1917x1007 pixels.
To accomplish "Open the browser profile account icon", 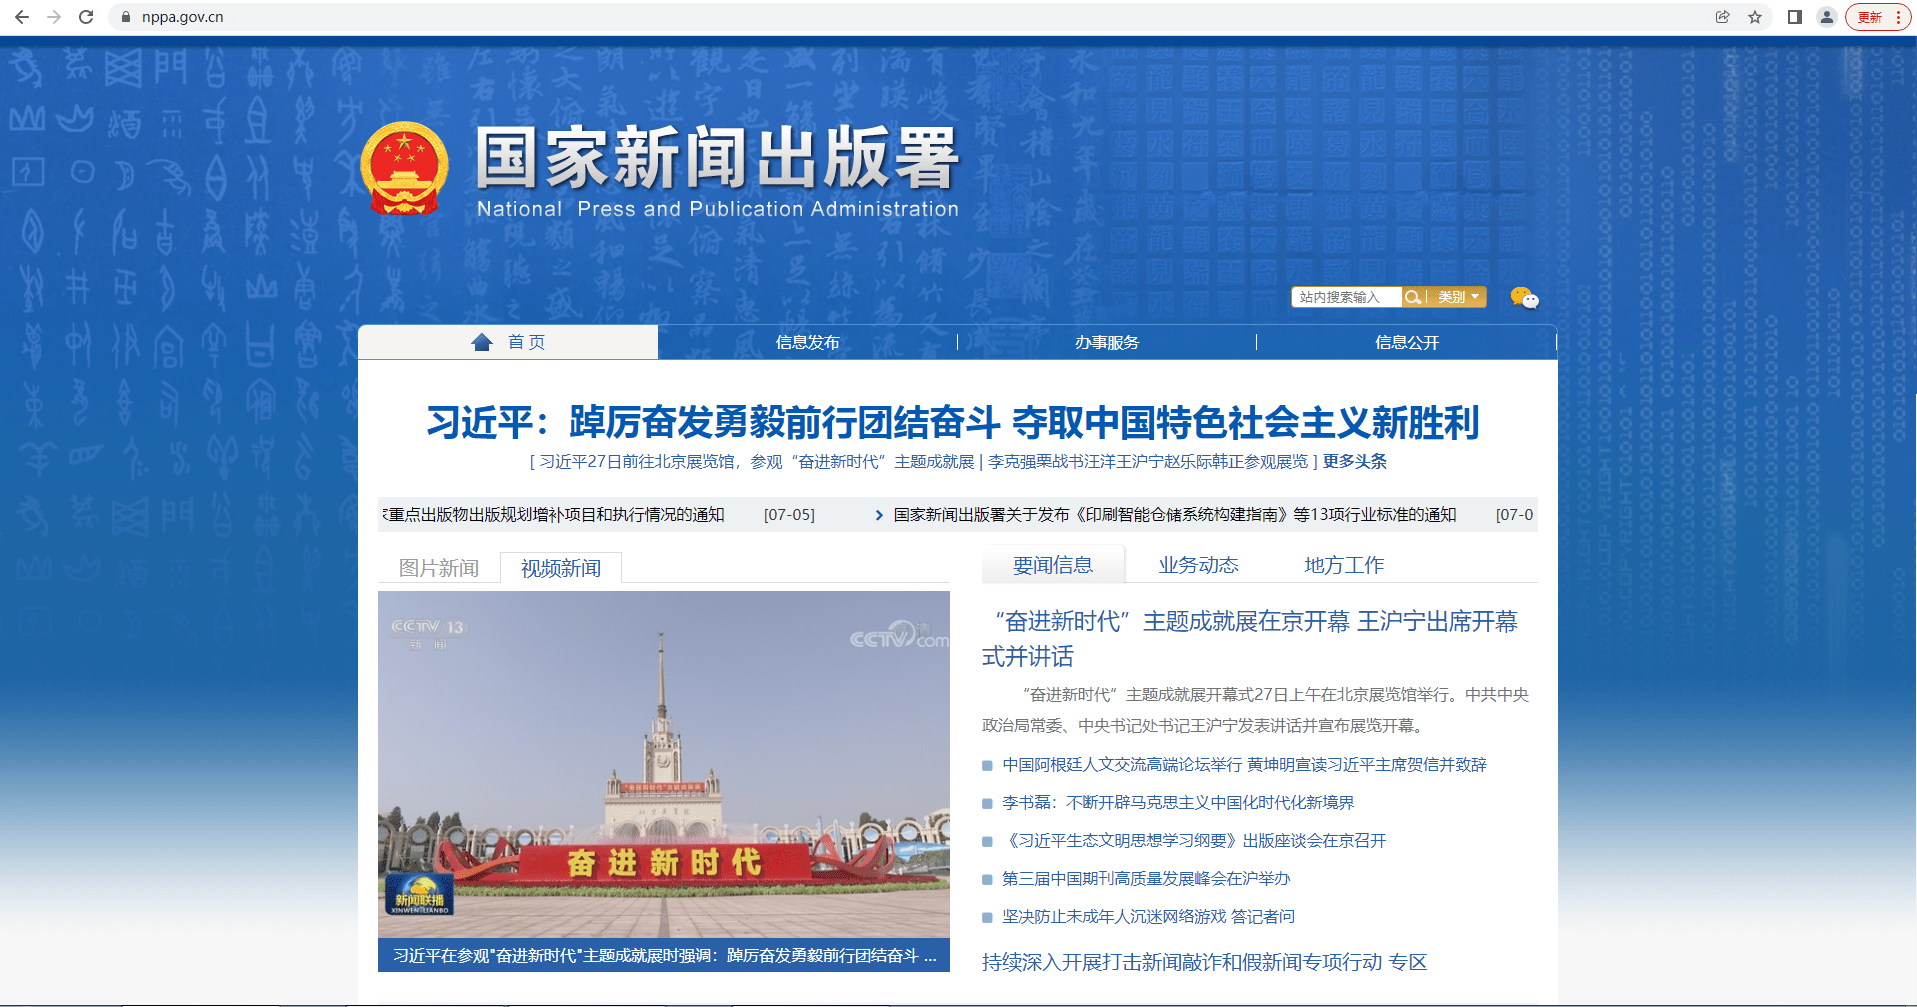I will (1827, 16).
